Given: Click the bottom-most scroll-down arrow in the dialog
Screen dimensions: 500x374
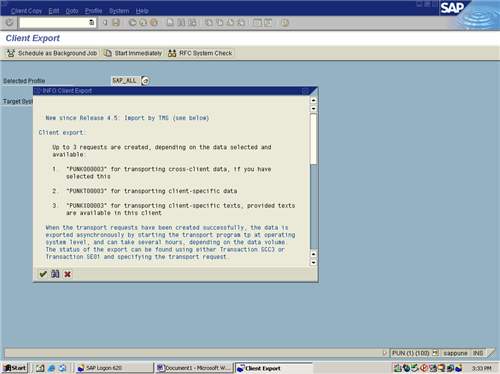Looking at the screenshot, I should click(313, 262).
